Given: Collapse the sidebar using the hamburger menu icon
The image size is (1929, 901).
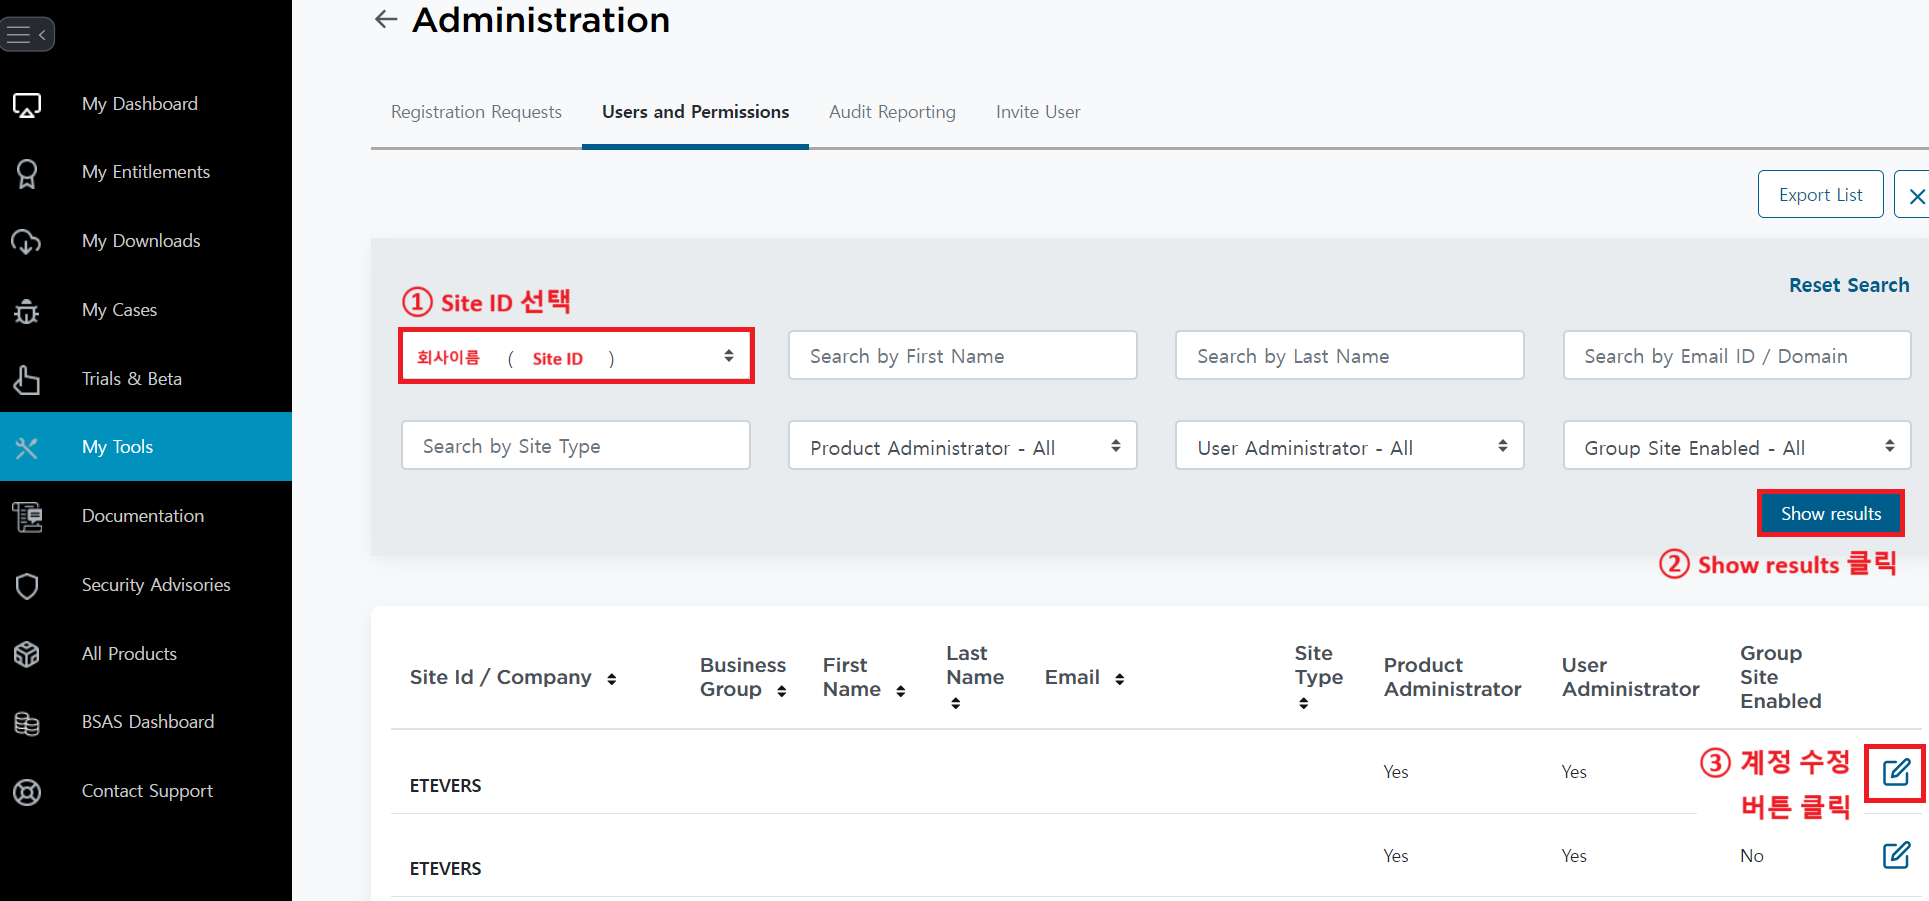Looking at the screenshot, I should coord(27,35).
